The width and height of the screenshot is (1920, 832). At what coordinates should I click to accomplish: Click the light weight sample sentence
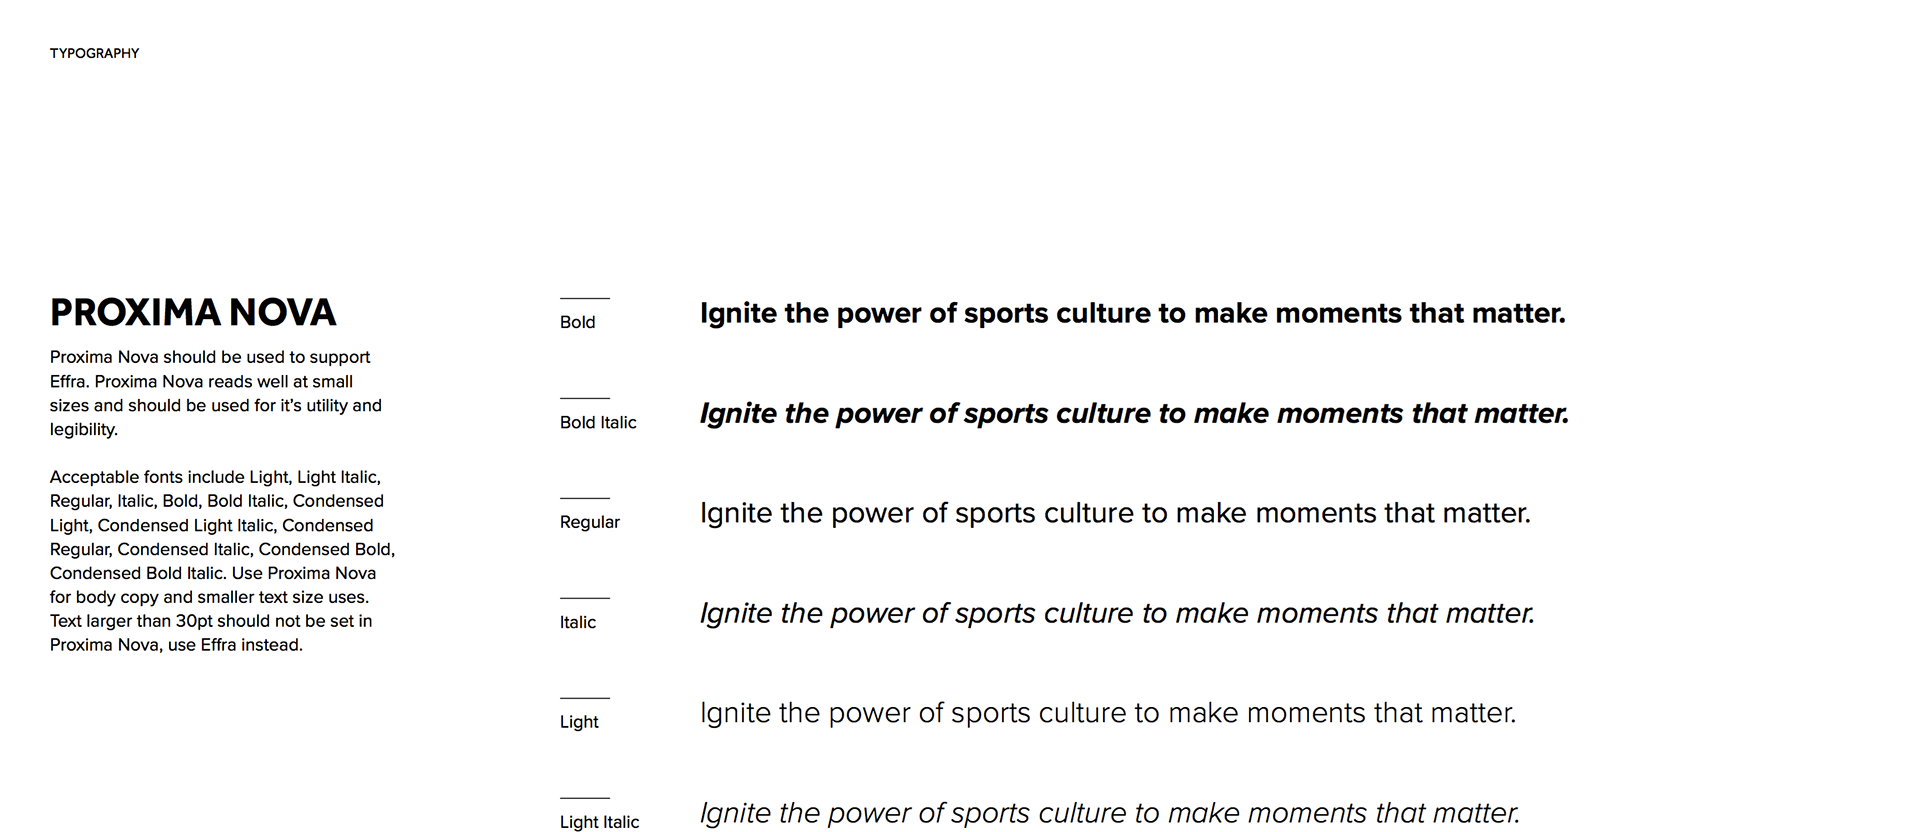pos(1108,714)
